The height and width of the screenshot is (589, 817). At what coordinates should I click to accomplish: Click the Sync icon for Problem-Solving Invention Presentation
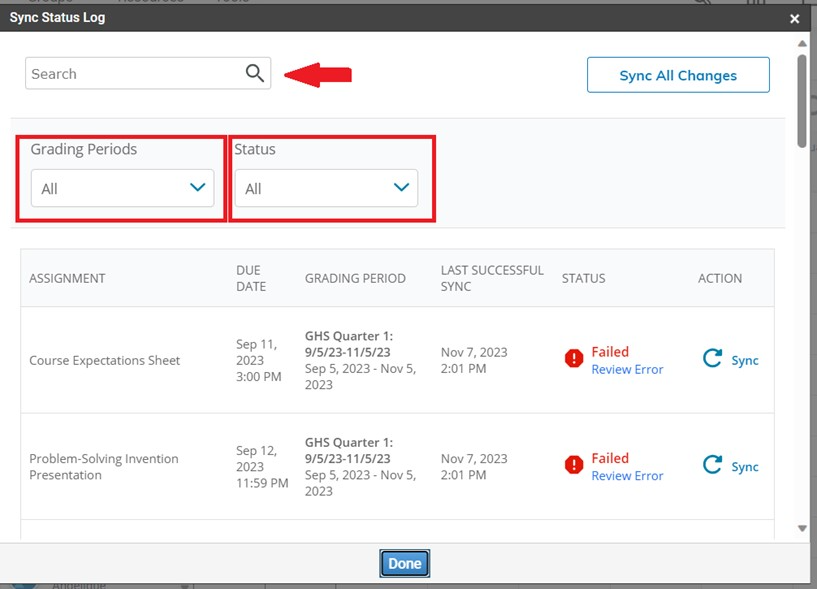[x=713, y=465]
